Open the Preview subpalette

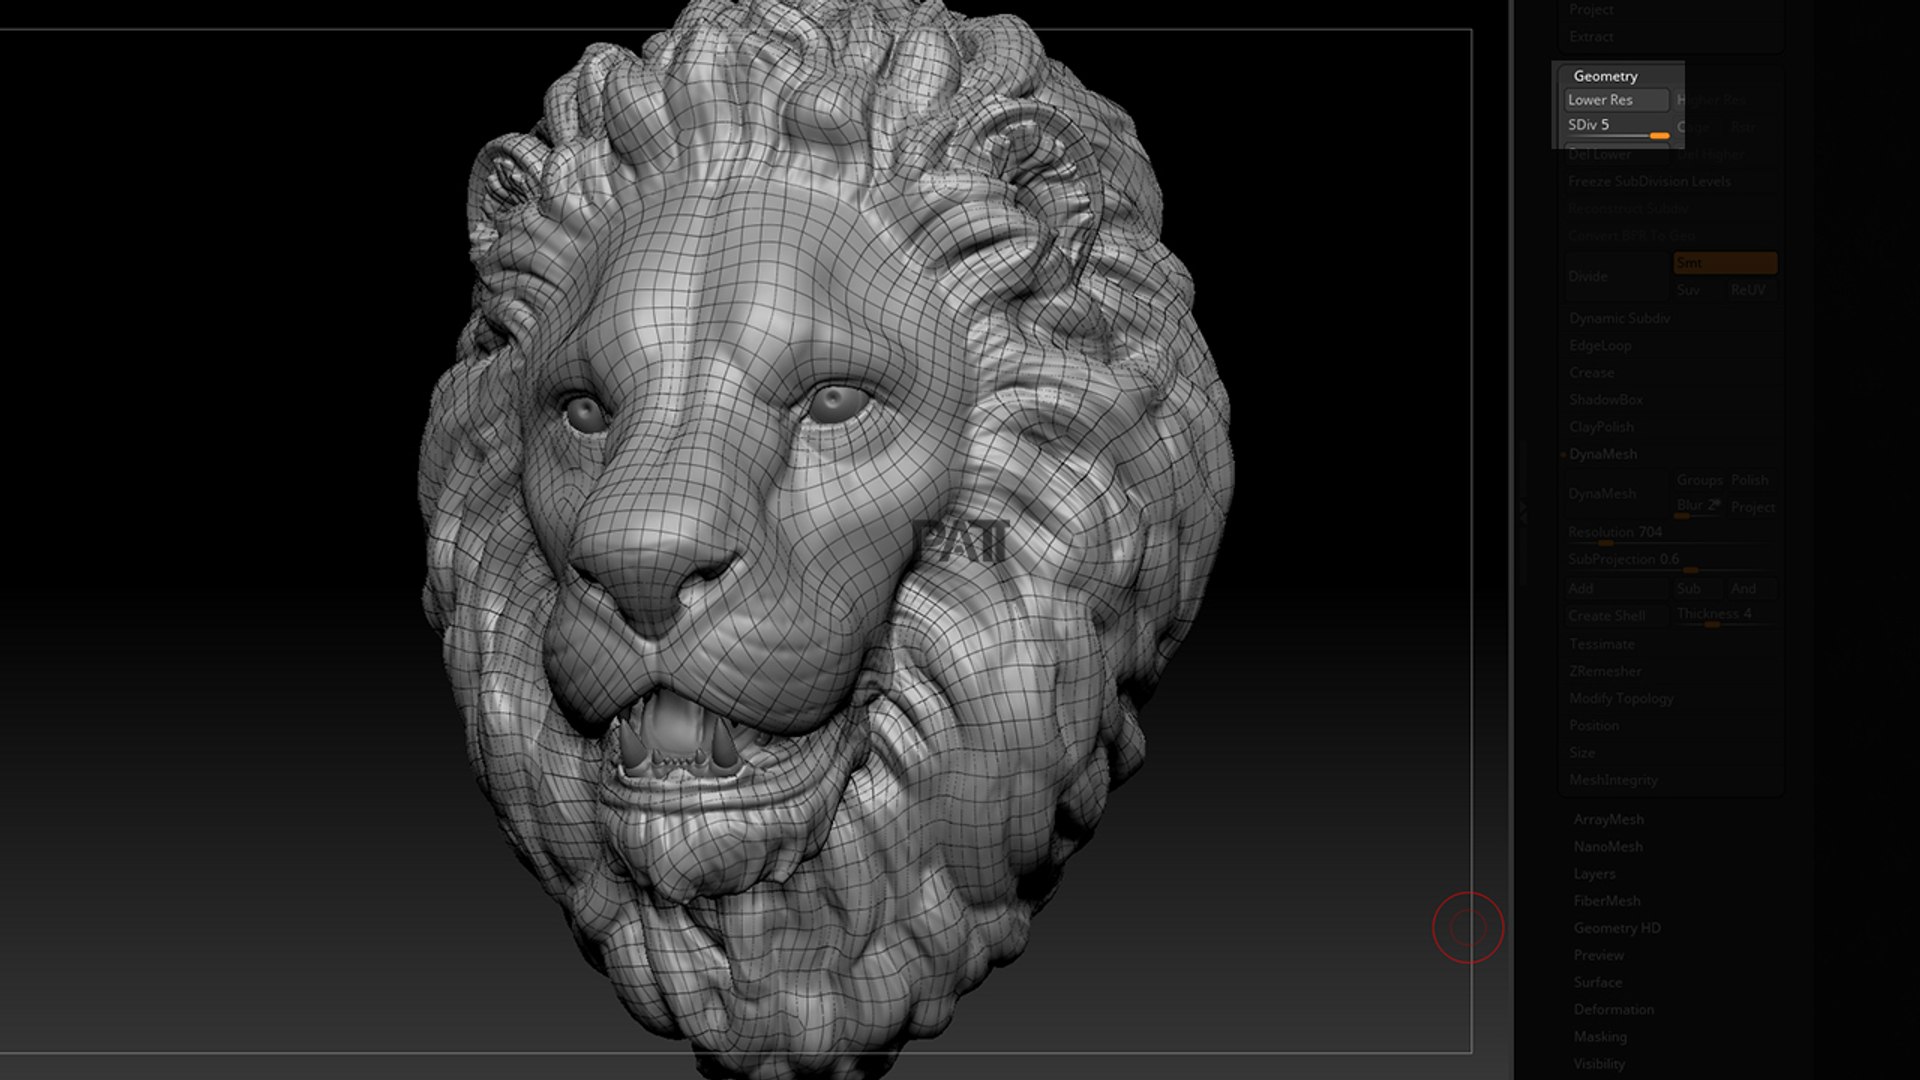pos(1598,954)
